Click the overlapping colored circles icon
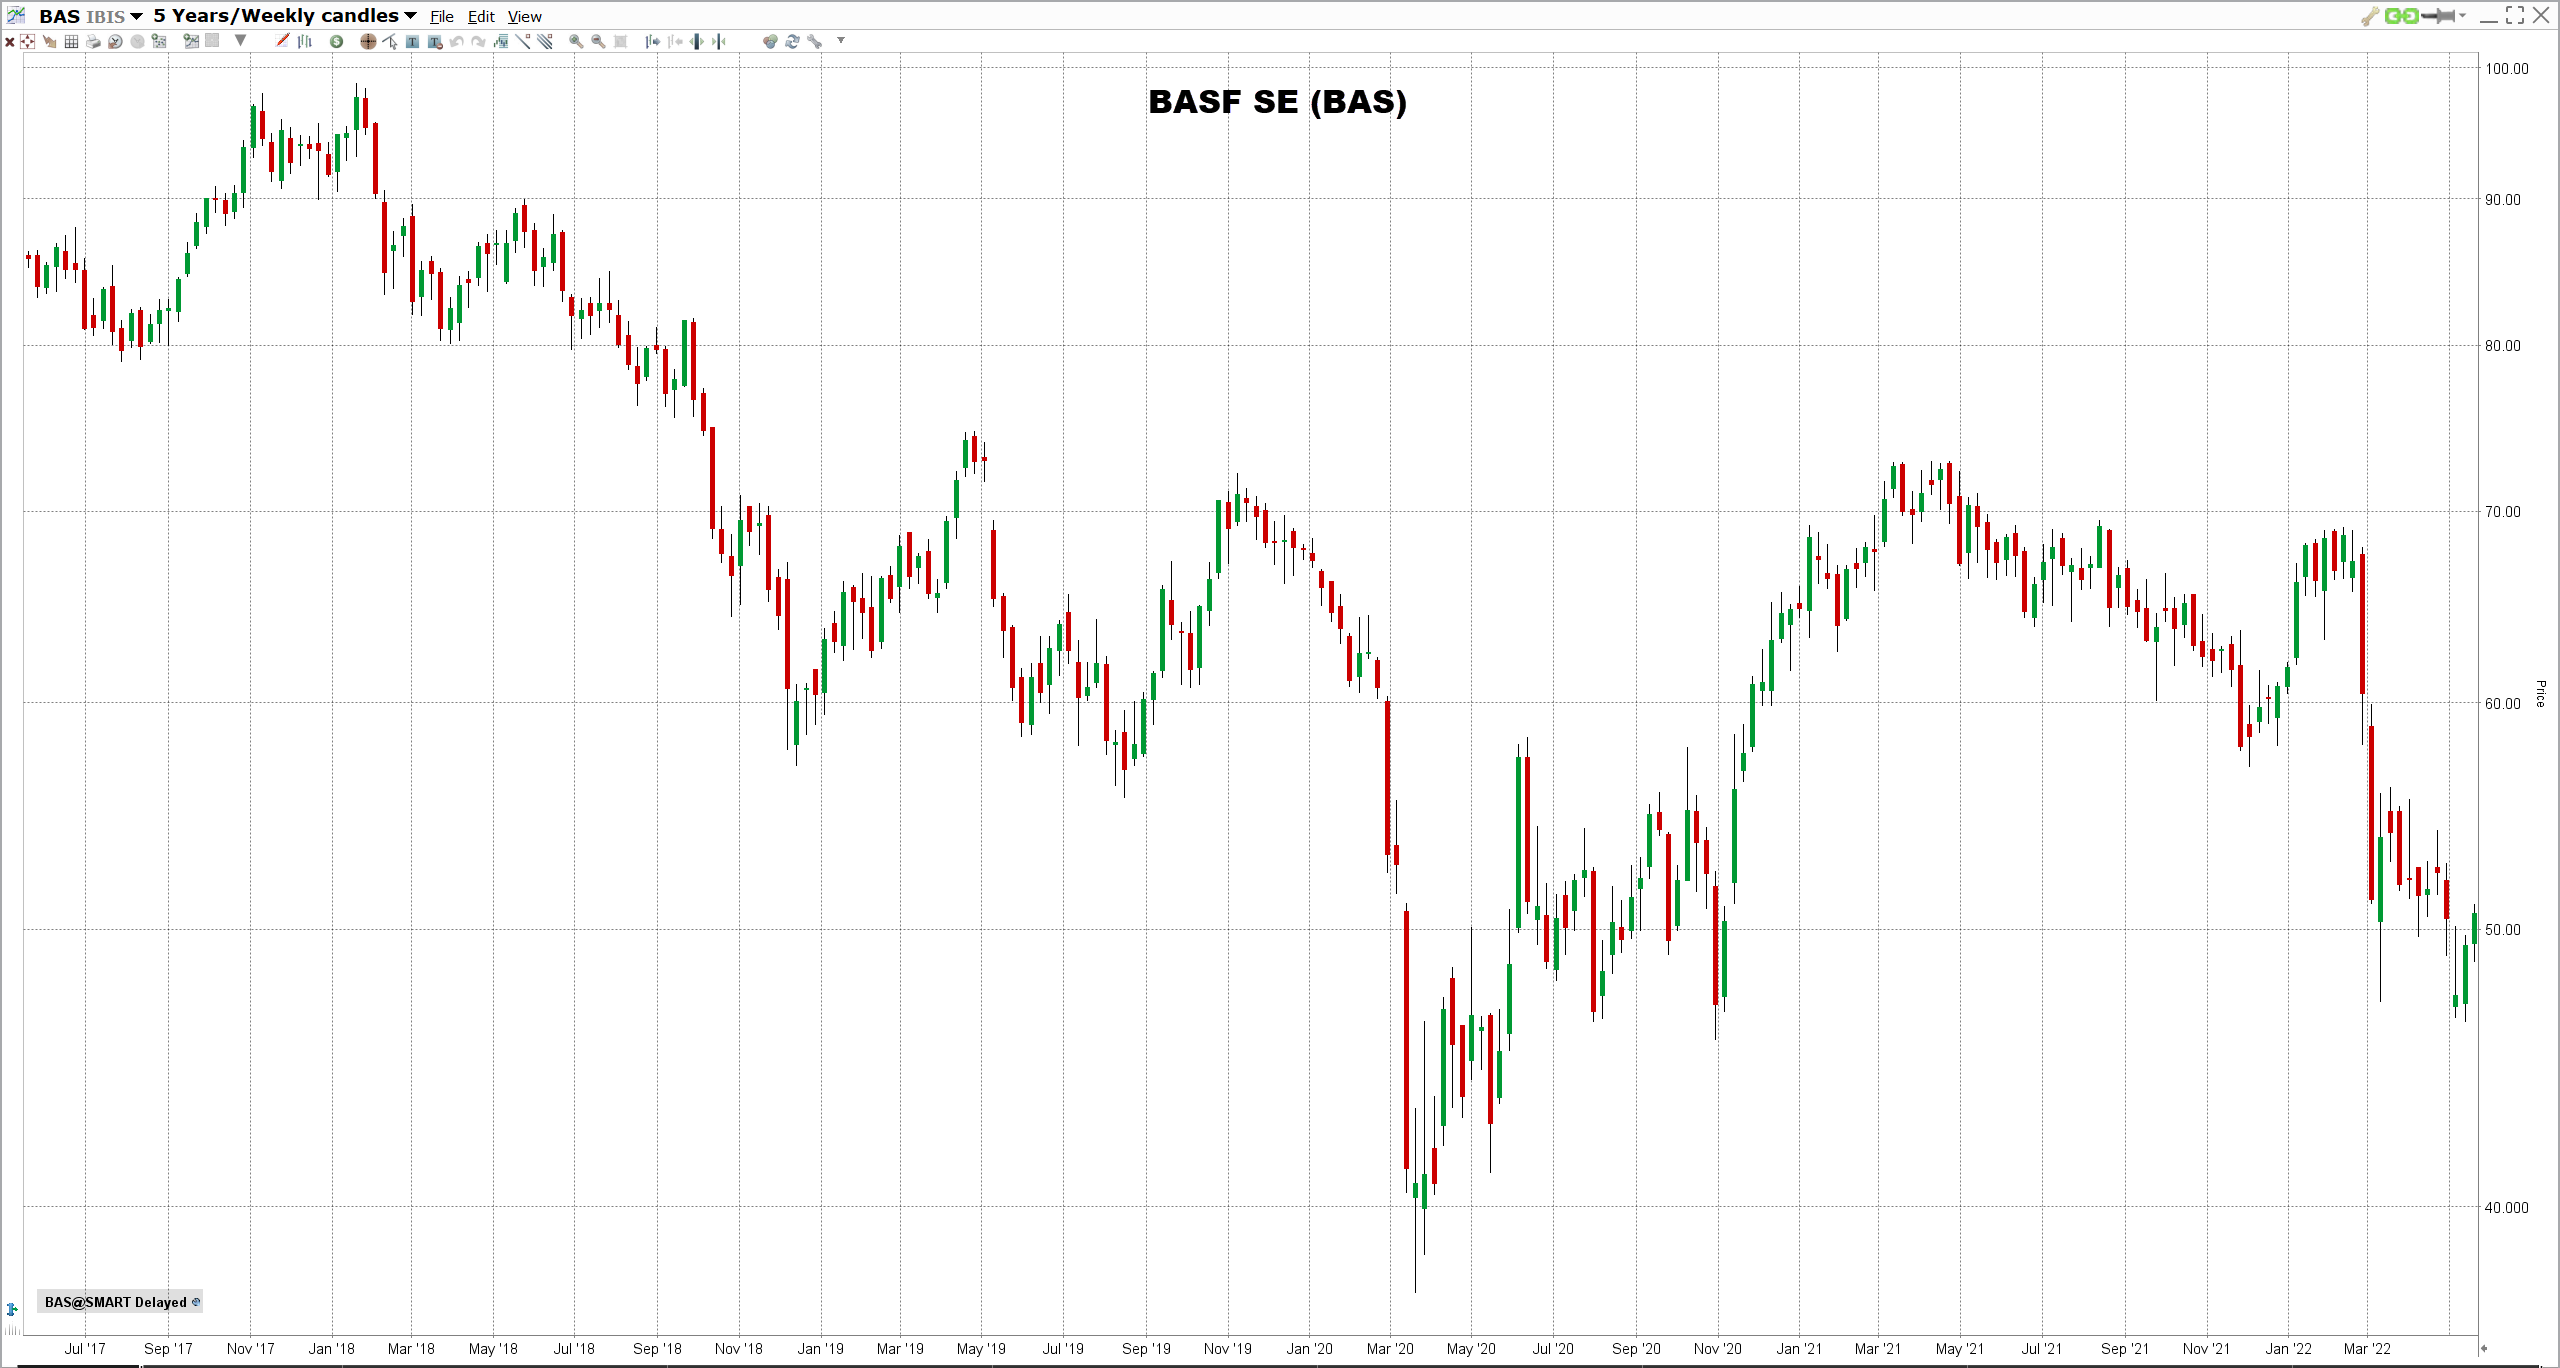The image size is (2560, 1368). (x=770, y=42)
